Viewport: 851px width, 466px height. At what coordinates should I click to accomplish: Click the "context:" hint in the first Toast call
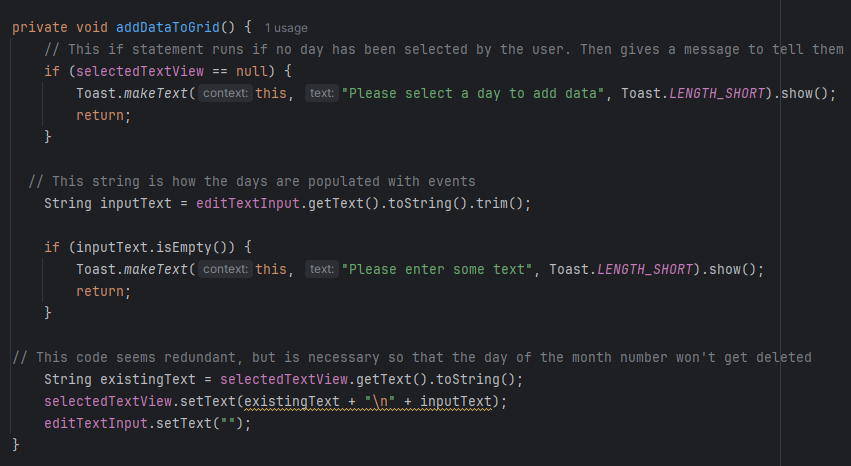pyautogui.click(x=225, y=93)
